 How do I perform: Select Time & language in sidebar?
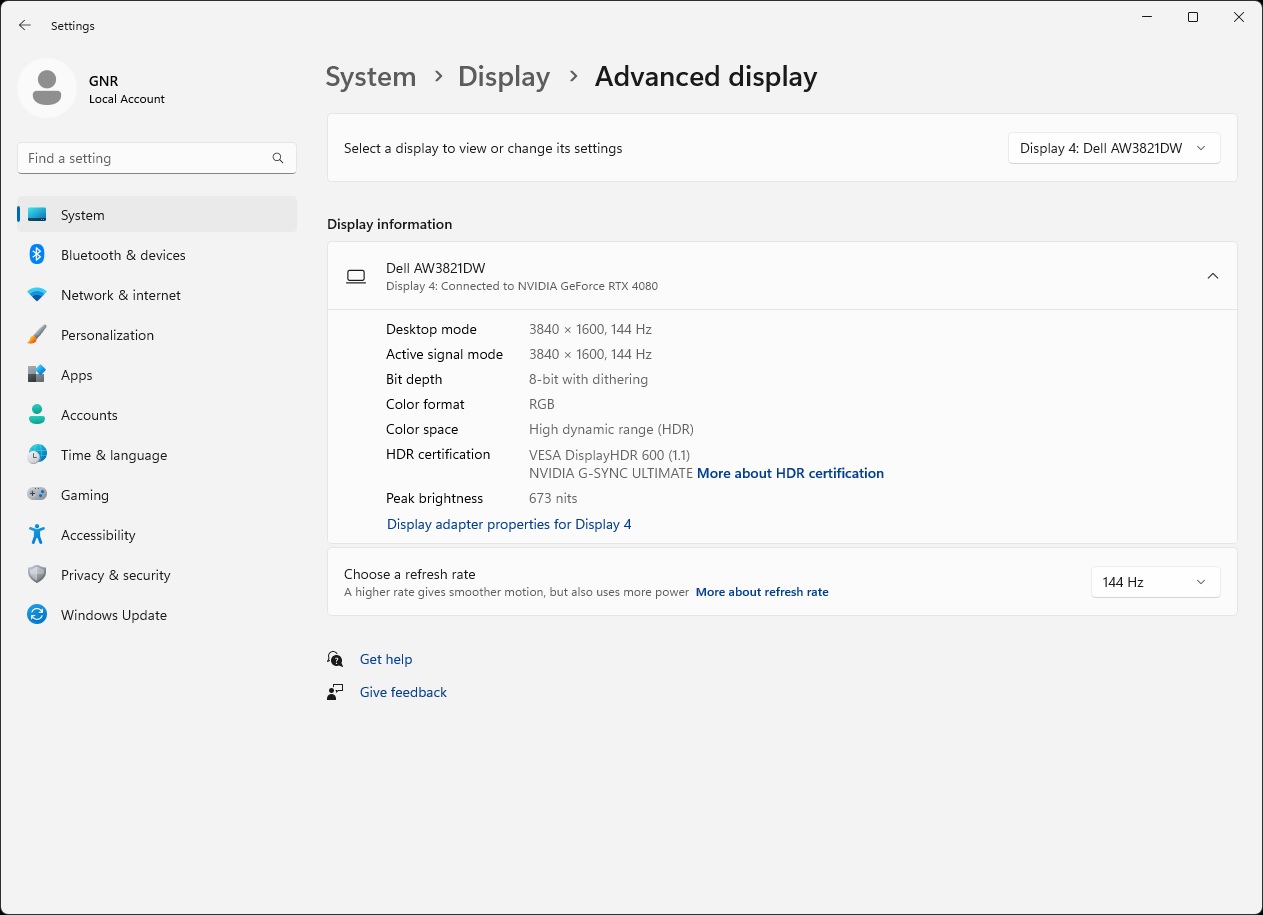[114, 455]
